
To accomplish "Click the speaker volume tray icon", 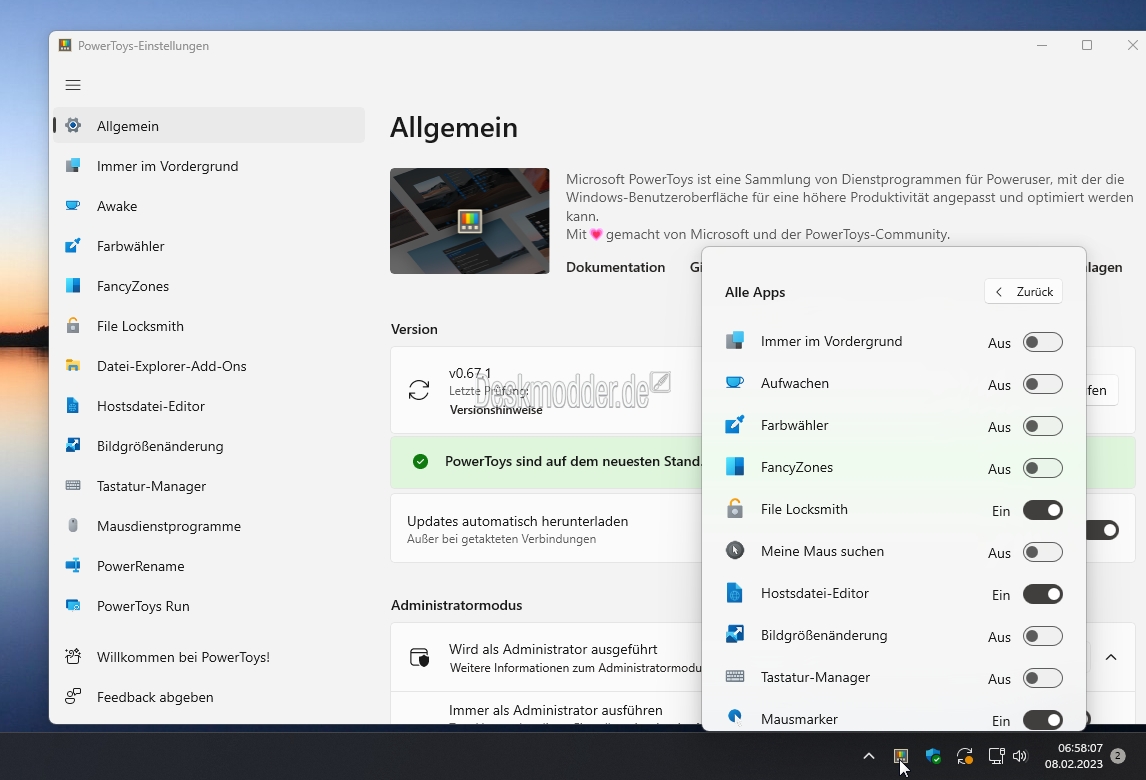I will (1020, 756).
